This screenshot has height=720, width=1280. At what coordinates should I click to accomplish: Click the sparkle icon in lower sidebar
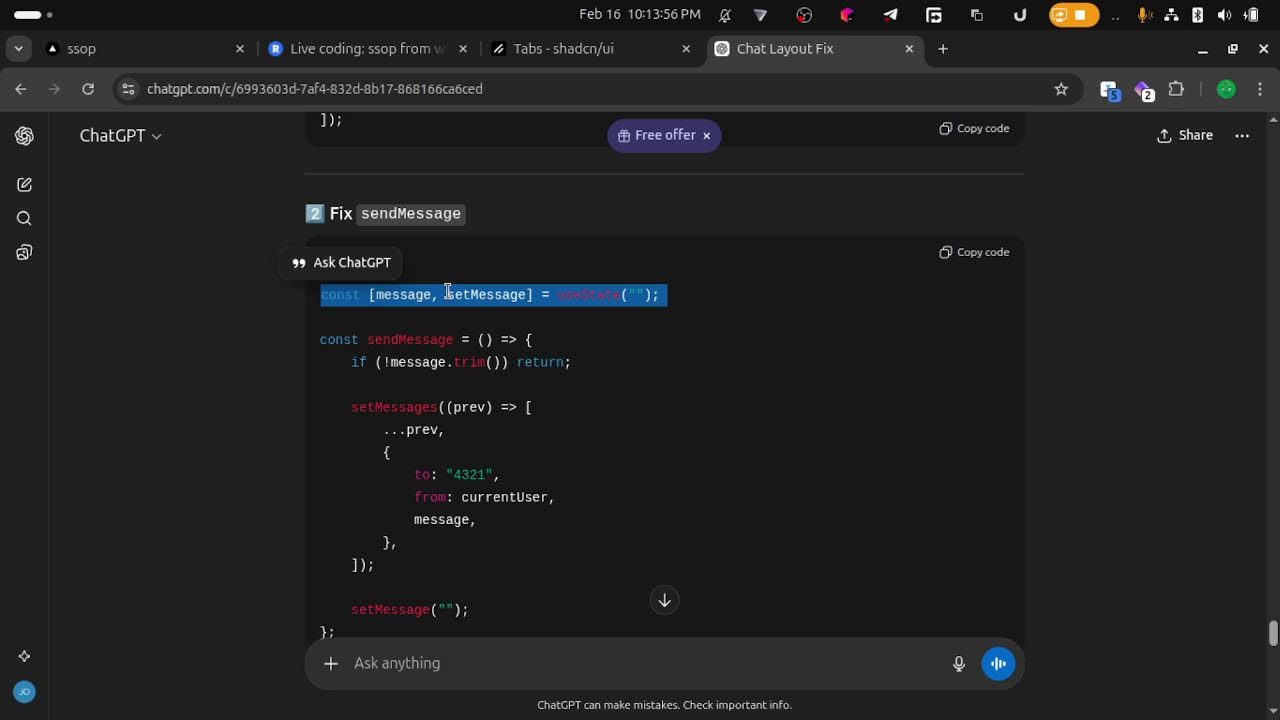25,657
